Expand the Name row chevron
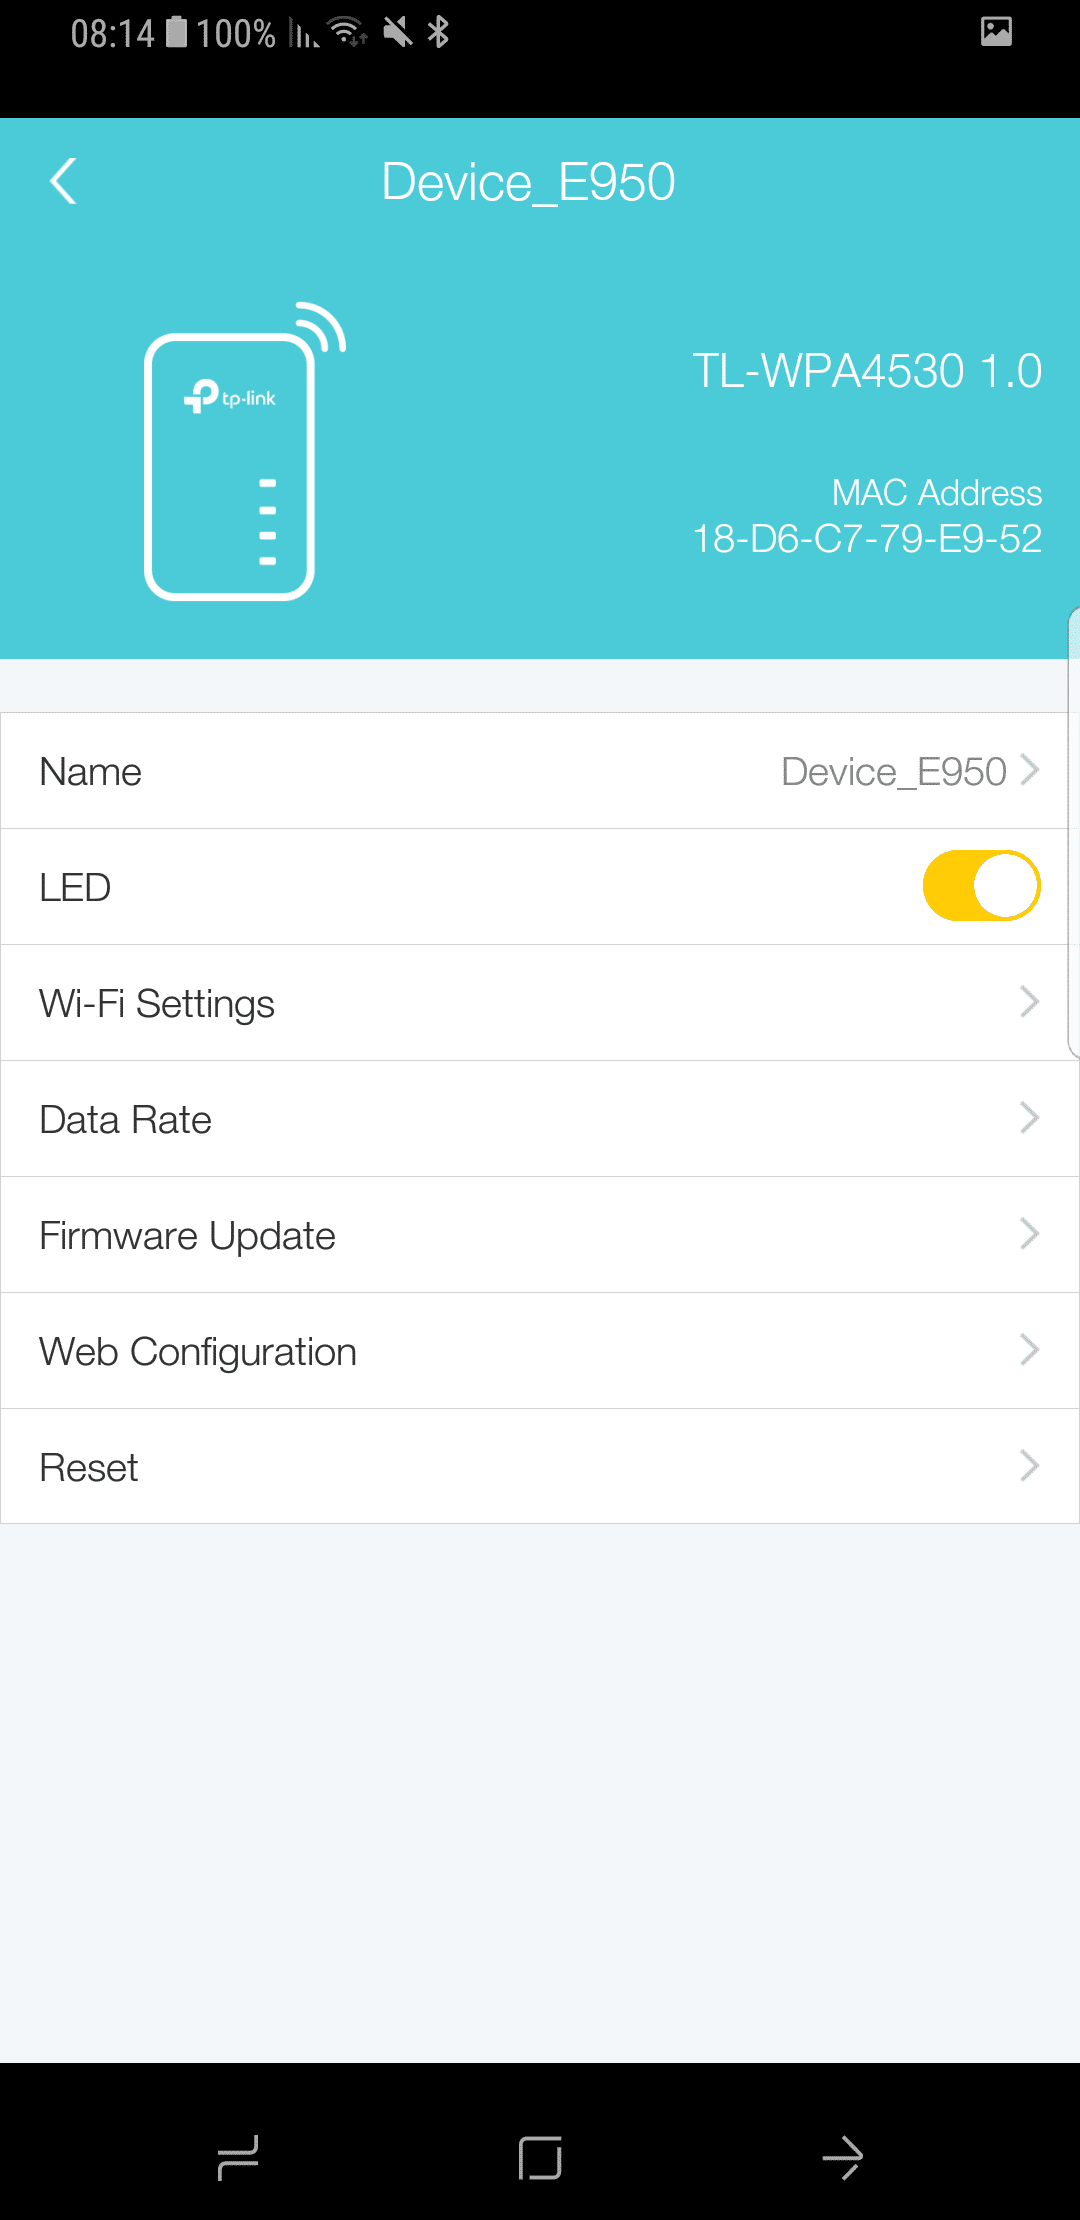Viewport: 1080px width, 2220px height. point(1030,770)
